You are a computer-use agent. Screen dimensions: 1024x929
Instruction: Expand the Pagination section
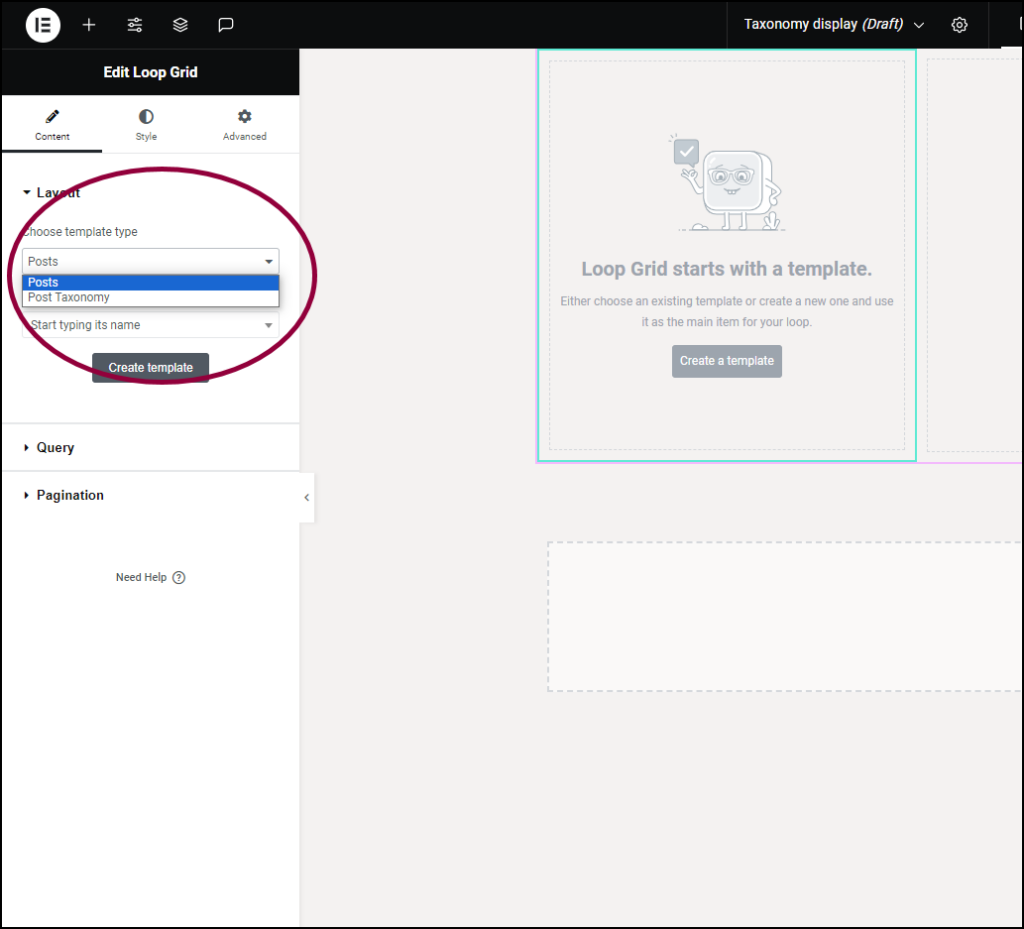(70, 494)
